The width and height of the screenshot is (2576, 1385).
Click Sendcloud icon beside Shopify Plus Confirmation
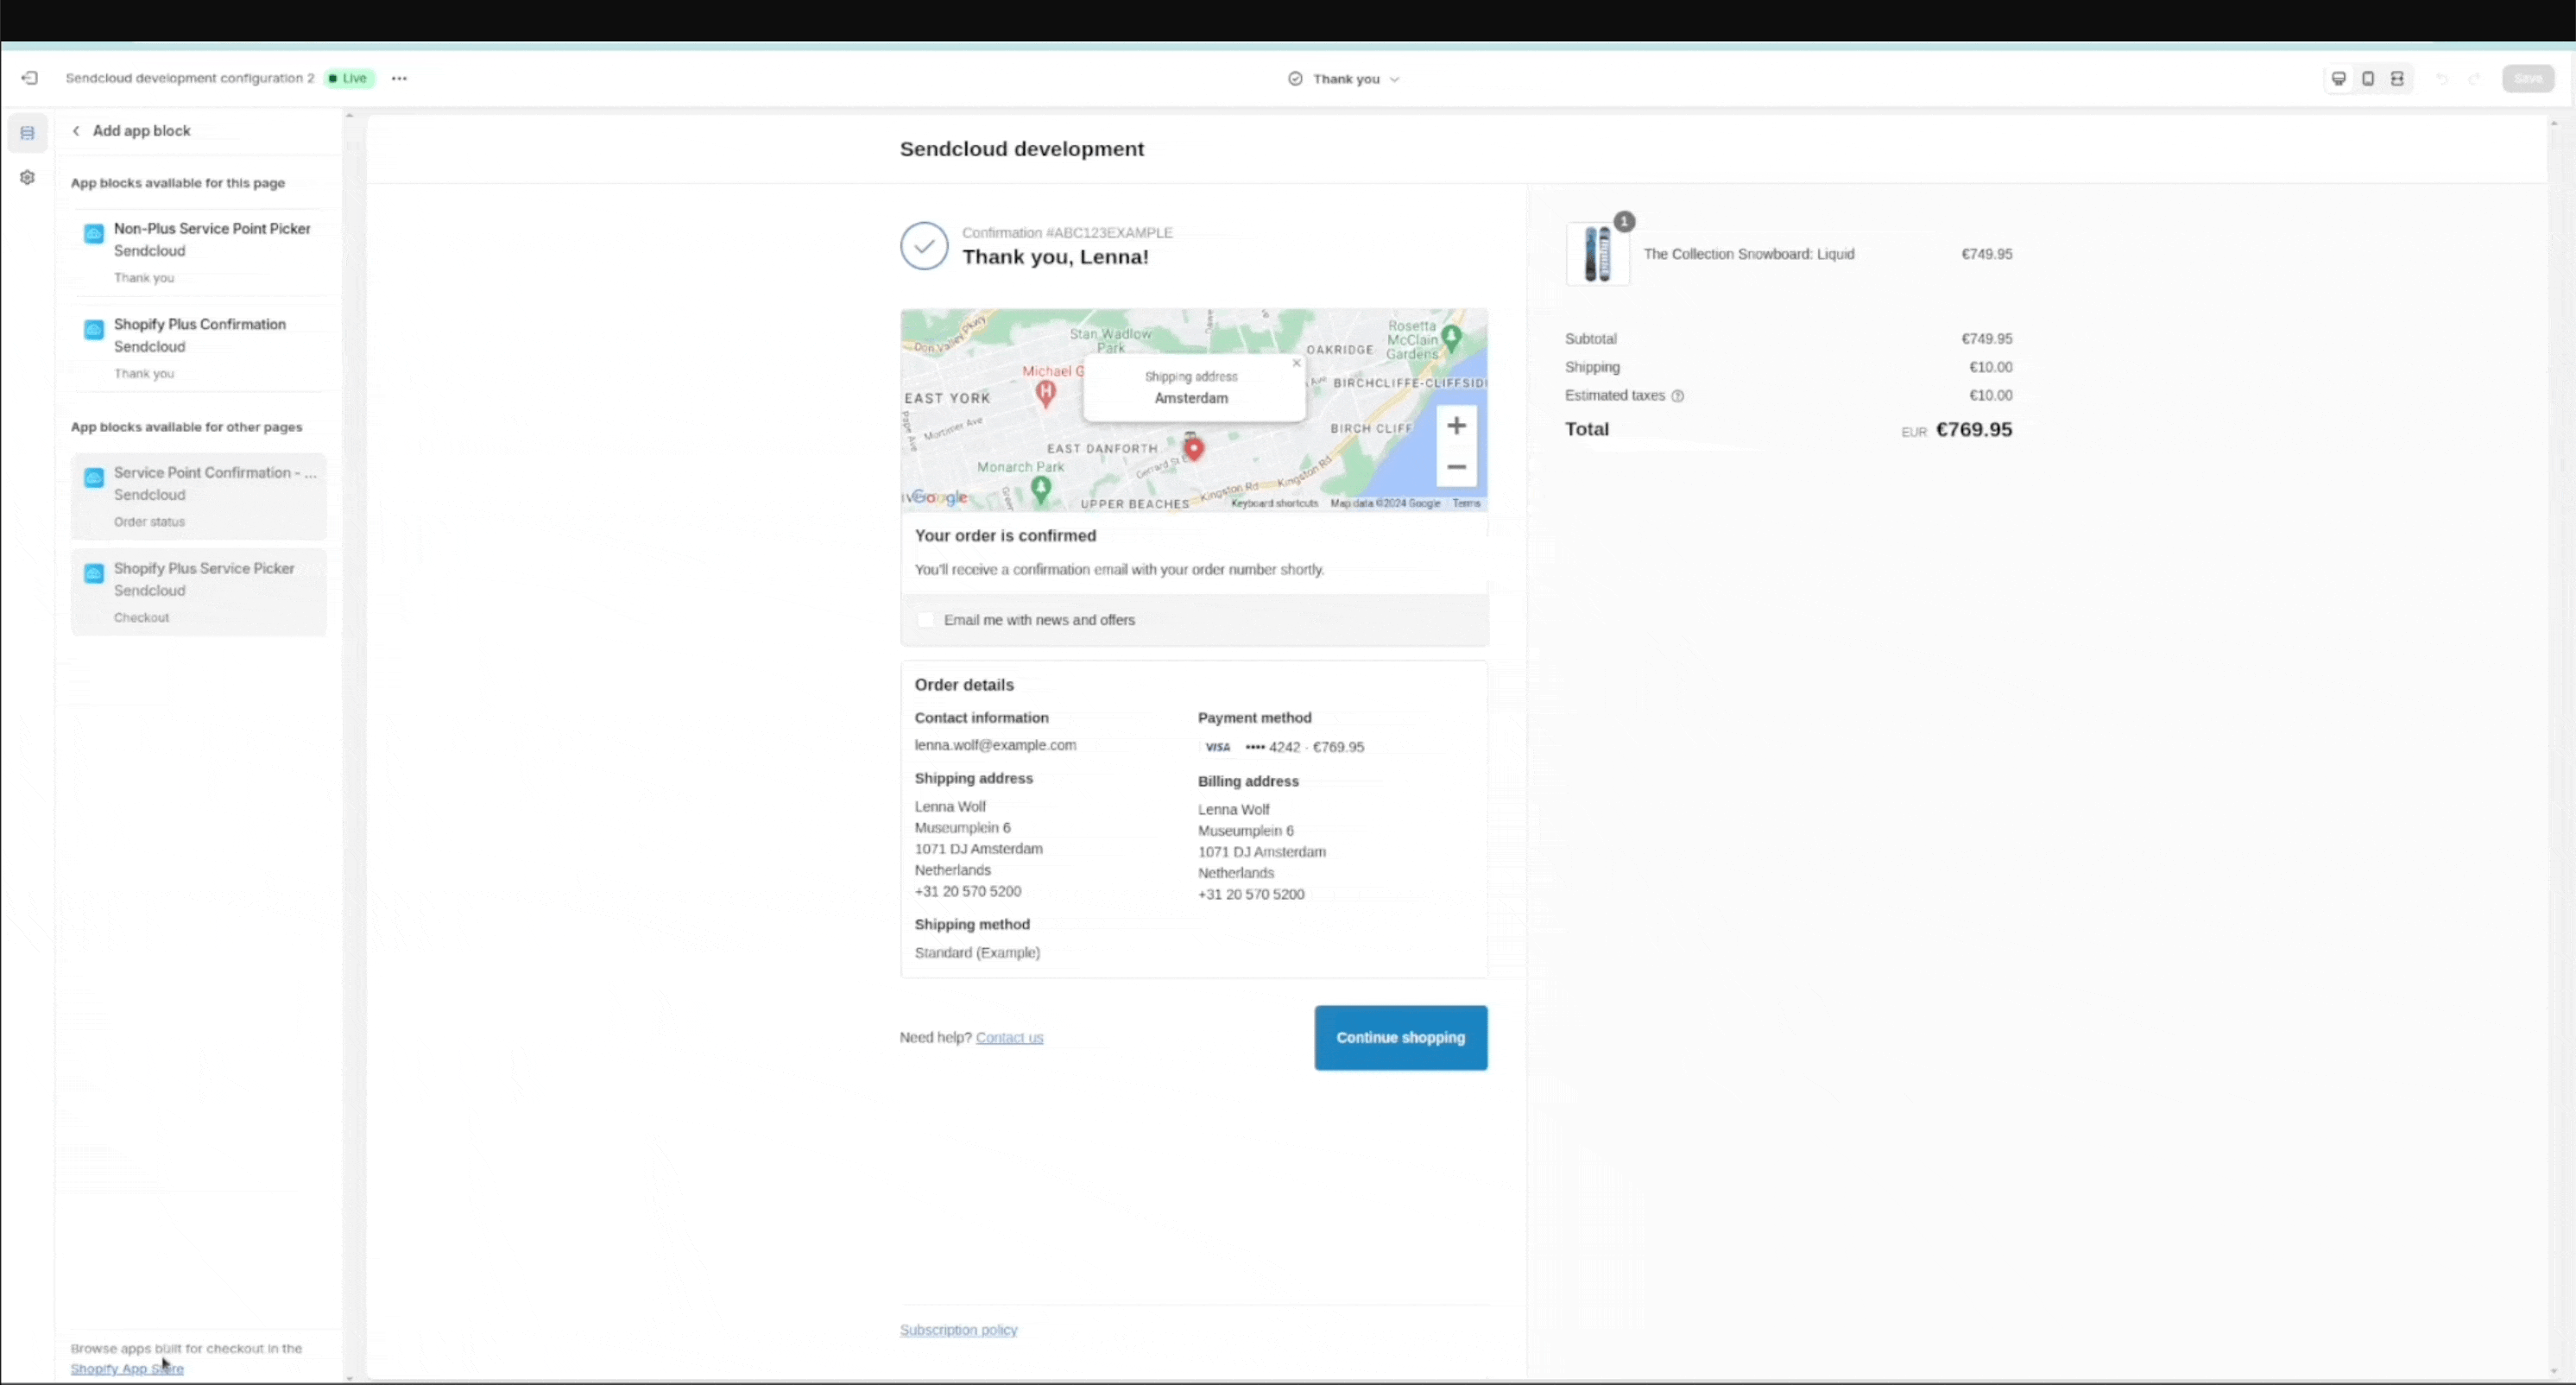pos(93,329)
